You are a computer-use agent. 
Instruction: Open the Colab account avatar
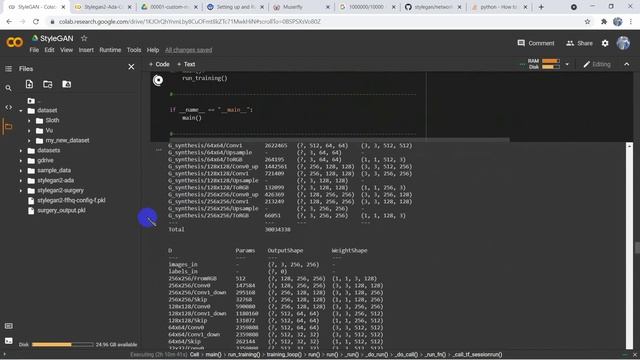pyautogui.click(x=623, y=43)
